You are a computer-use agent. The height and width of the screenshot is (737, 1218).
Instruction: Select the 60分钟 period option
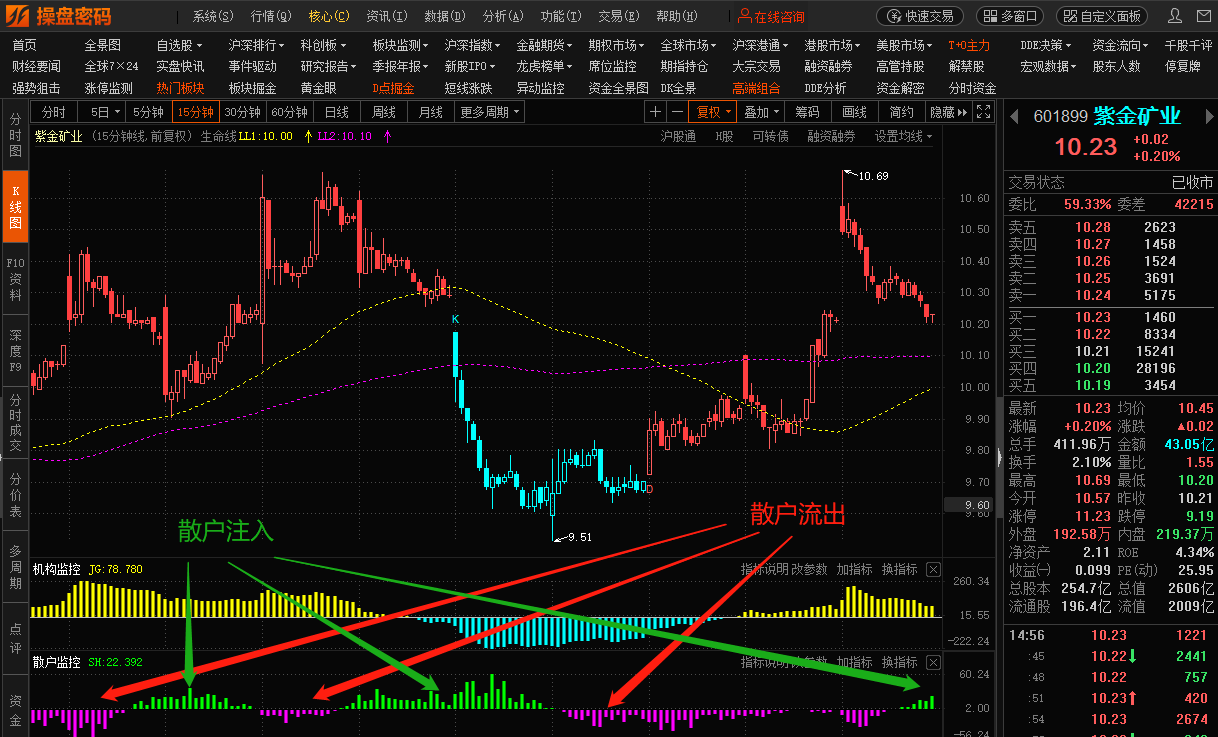click(289, 112)
